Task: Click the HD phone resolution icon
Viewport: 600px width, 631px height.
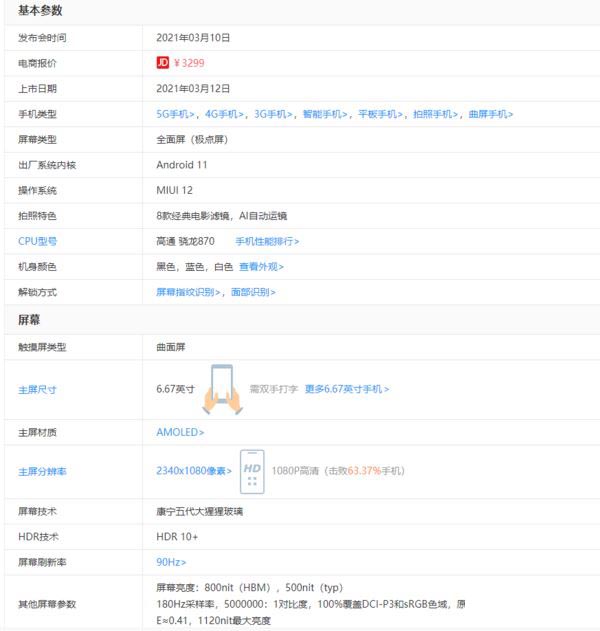Action: [252, 472]
